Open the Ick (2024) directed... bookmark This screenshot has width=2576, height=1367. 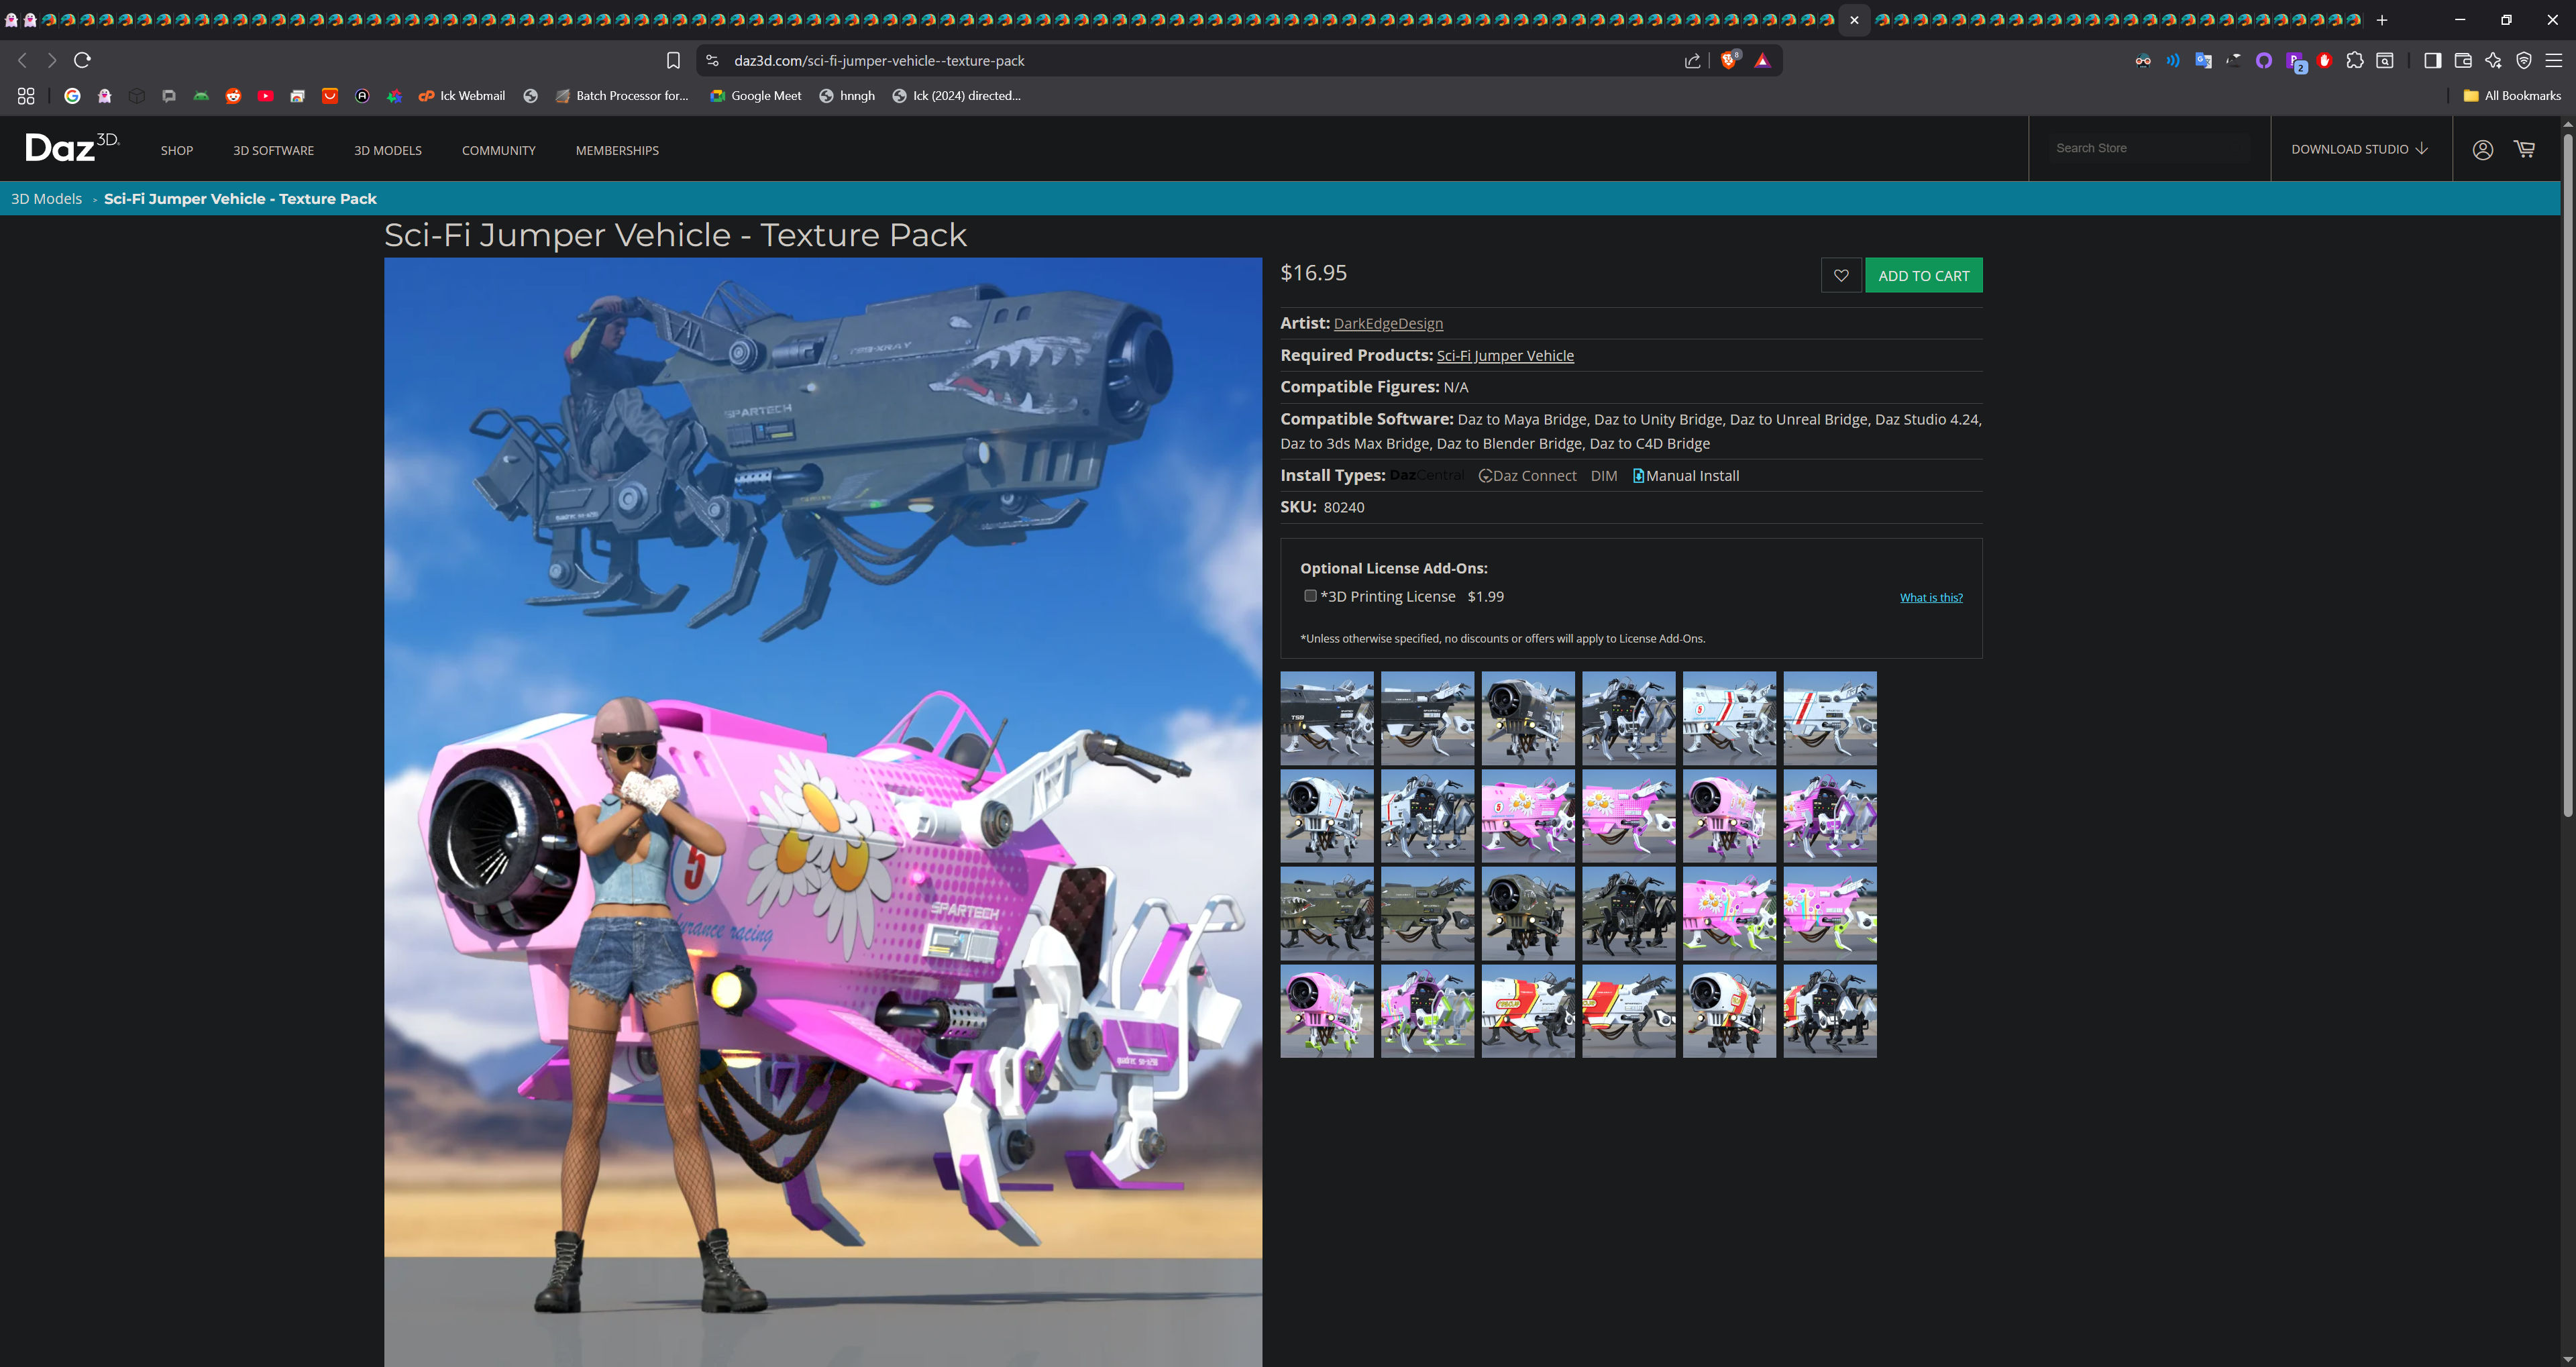[x=957, y=96]
